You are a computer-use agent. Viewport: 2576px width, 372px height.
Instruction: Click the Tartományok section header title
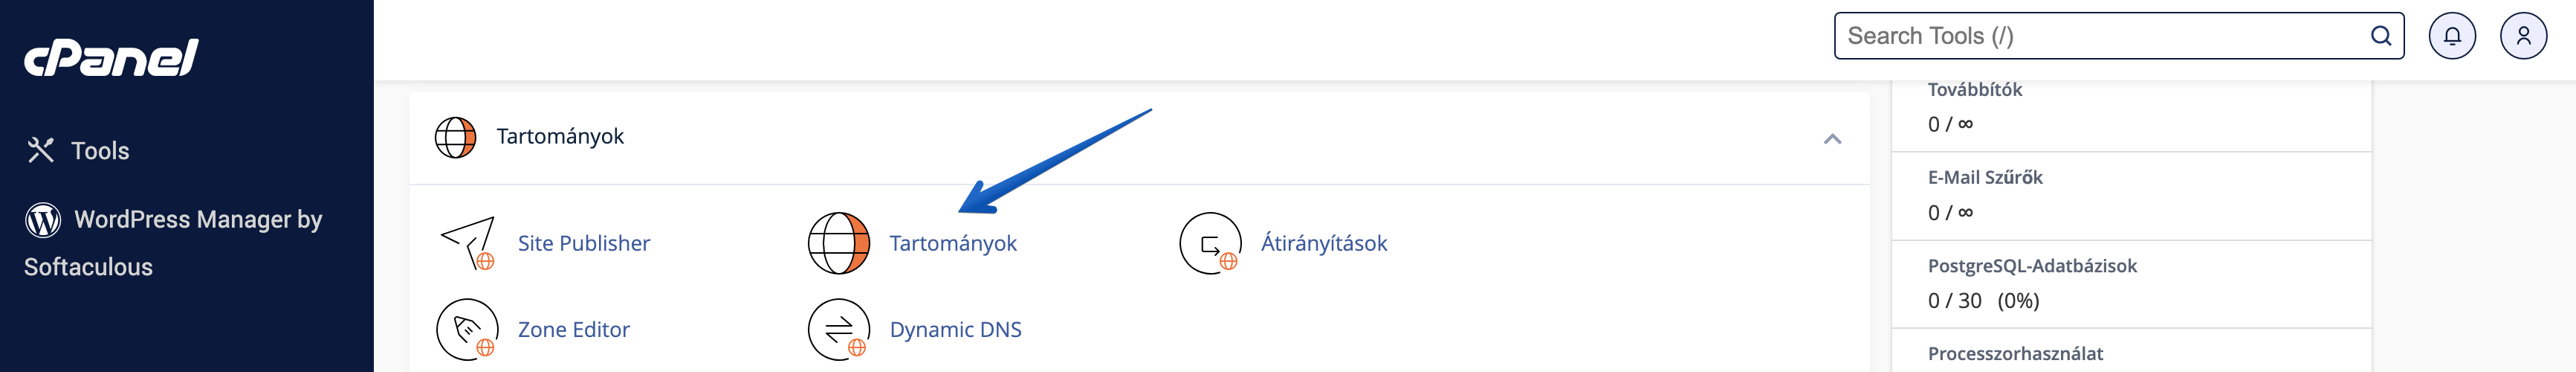coord(560,137)
